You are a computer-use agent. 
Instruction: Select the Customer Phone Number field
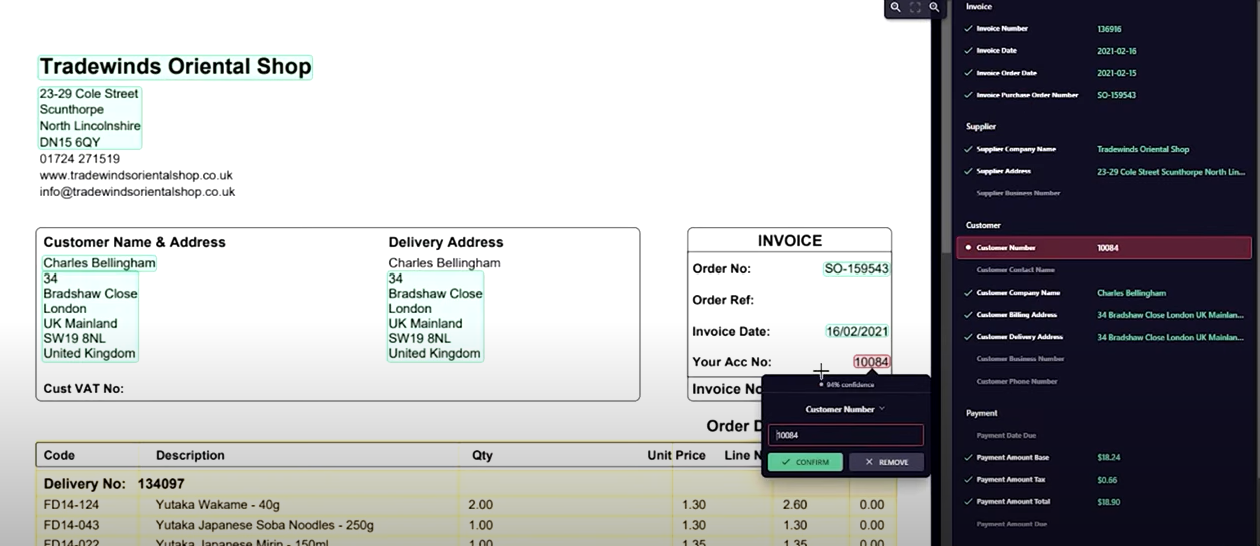pyautogui.click(x=1105, y=381)
